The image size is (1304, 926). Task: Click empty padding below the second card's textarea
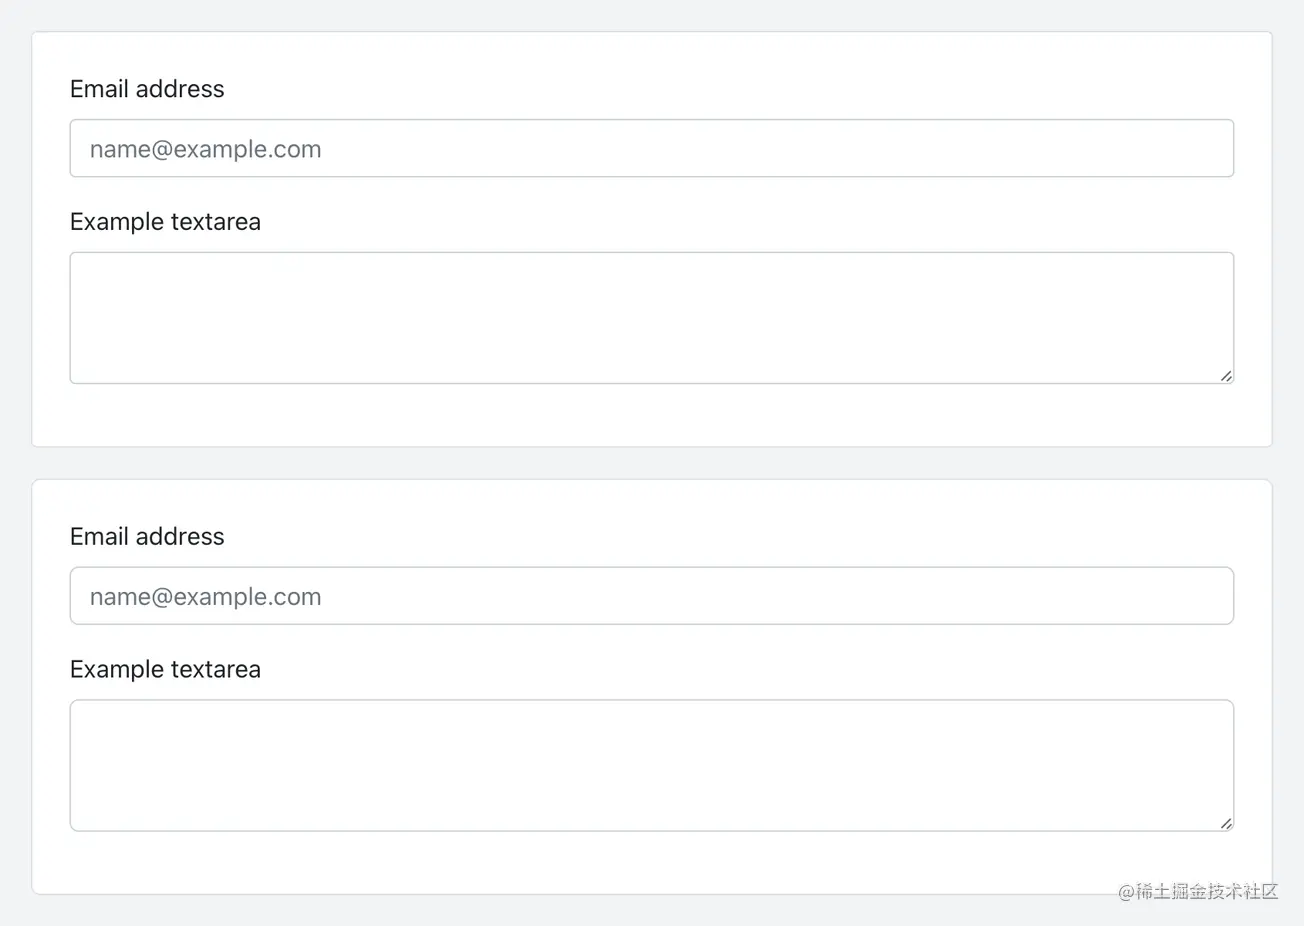click(650, 863)
